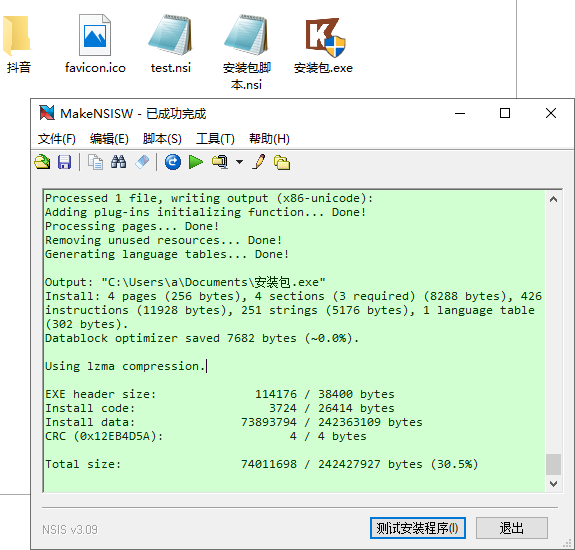Copy the log with the Copy icon
This screenshot has height=550, width=575.
95,162
